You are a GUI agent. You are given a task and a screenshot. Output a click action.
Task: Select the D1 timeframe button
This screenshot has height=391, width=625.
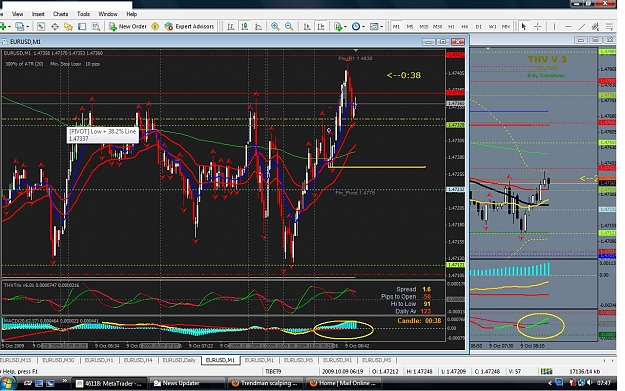click(x=479, y=27)
